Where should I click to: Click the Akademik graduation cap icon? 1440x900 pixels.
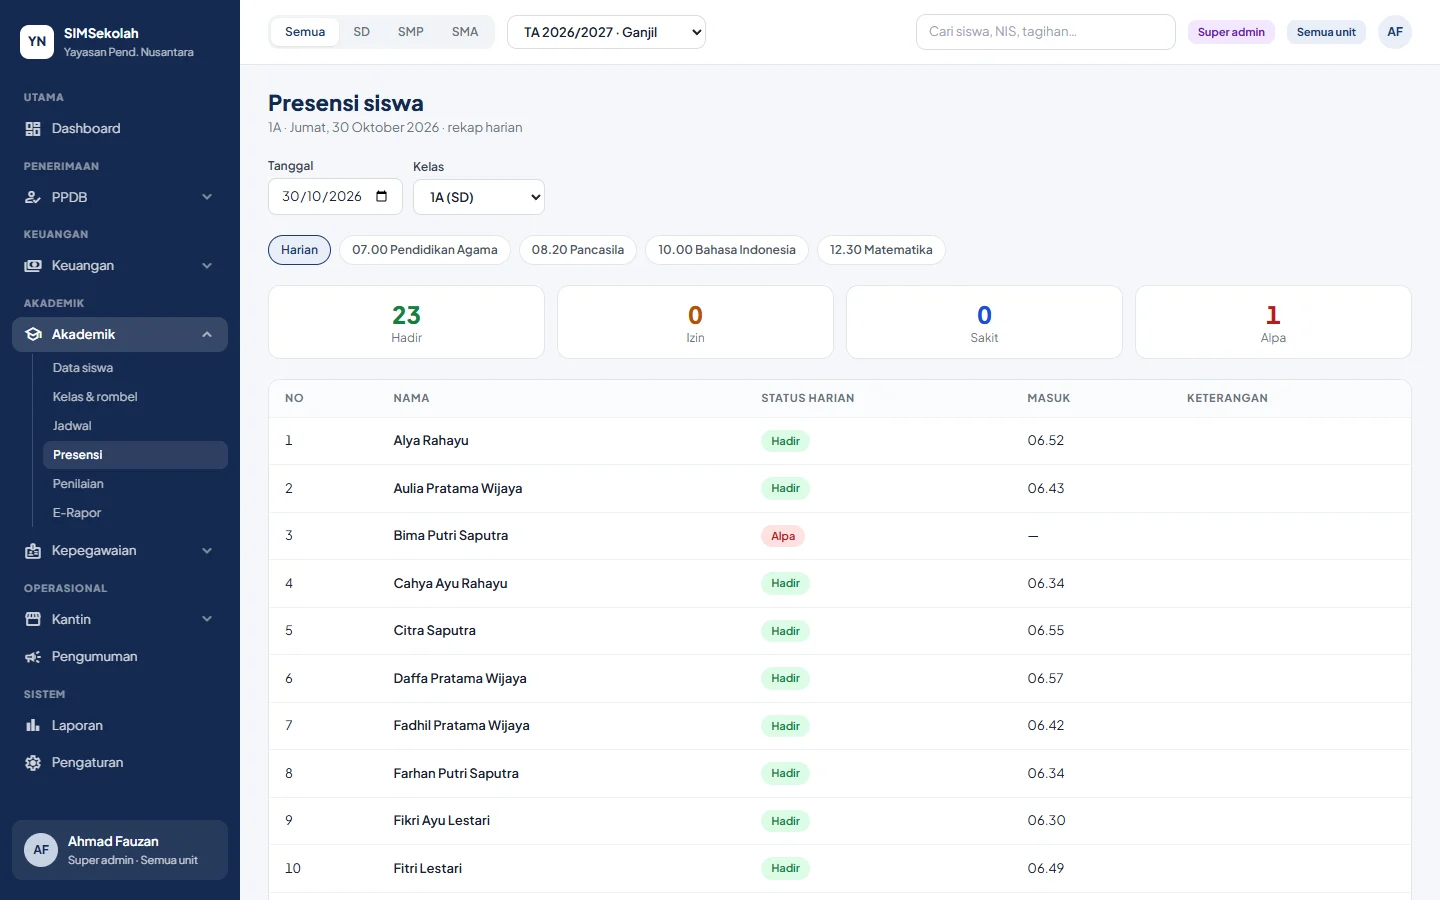[33, 335]
